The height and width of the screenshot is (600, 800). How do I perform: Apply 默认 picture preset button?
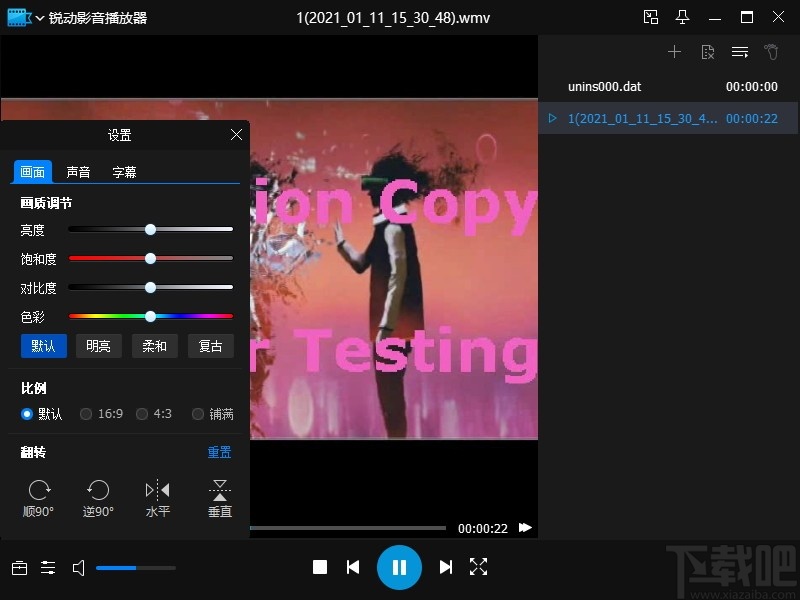[44, 346]
